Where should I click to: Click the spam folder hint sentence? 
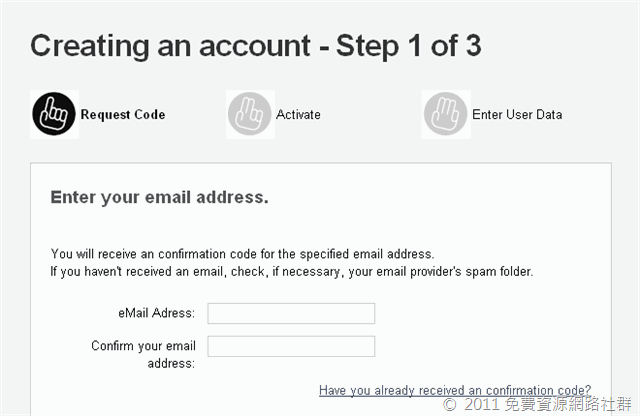292,271
